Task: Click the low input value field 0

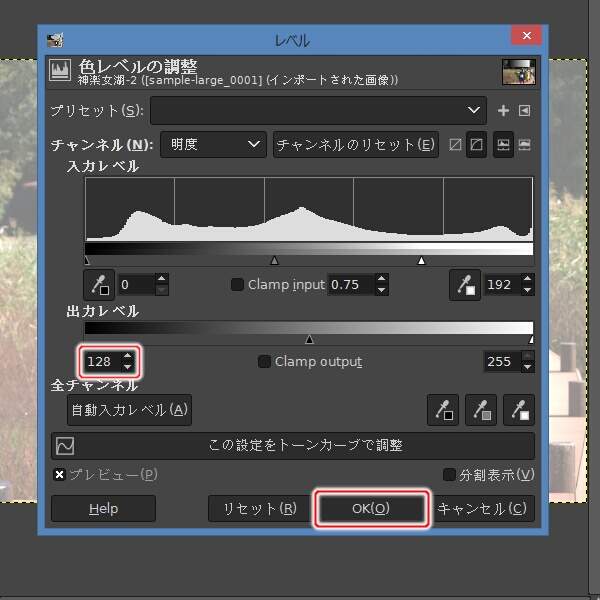Action: pos(137,285)
